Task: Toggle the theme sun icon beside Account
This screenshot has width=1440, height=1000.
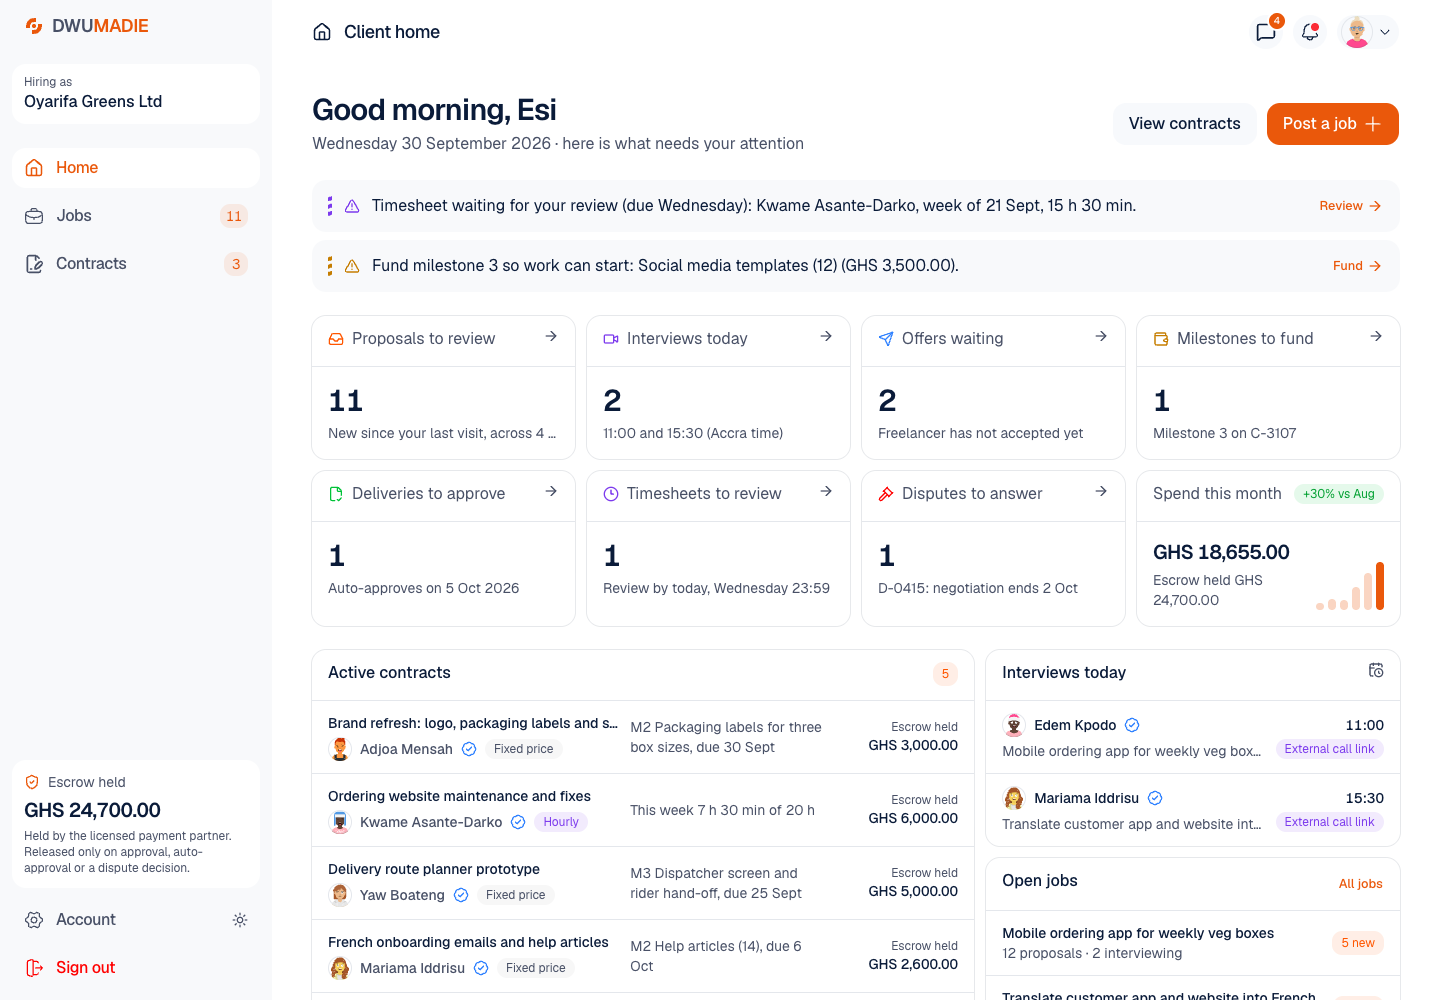Action: 240,920
